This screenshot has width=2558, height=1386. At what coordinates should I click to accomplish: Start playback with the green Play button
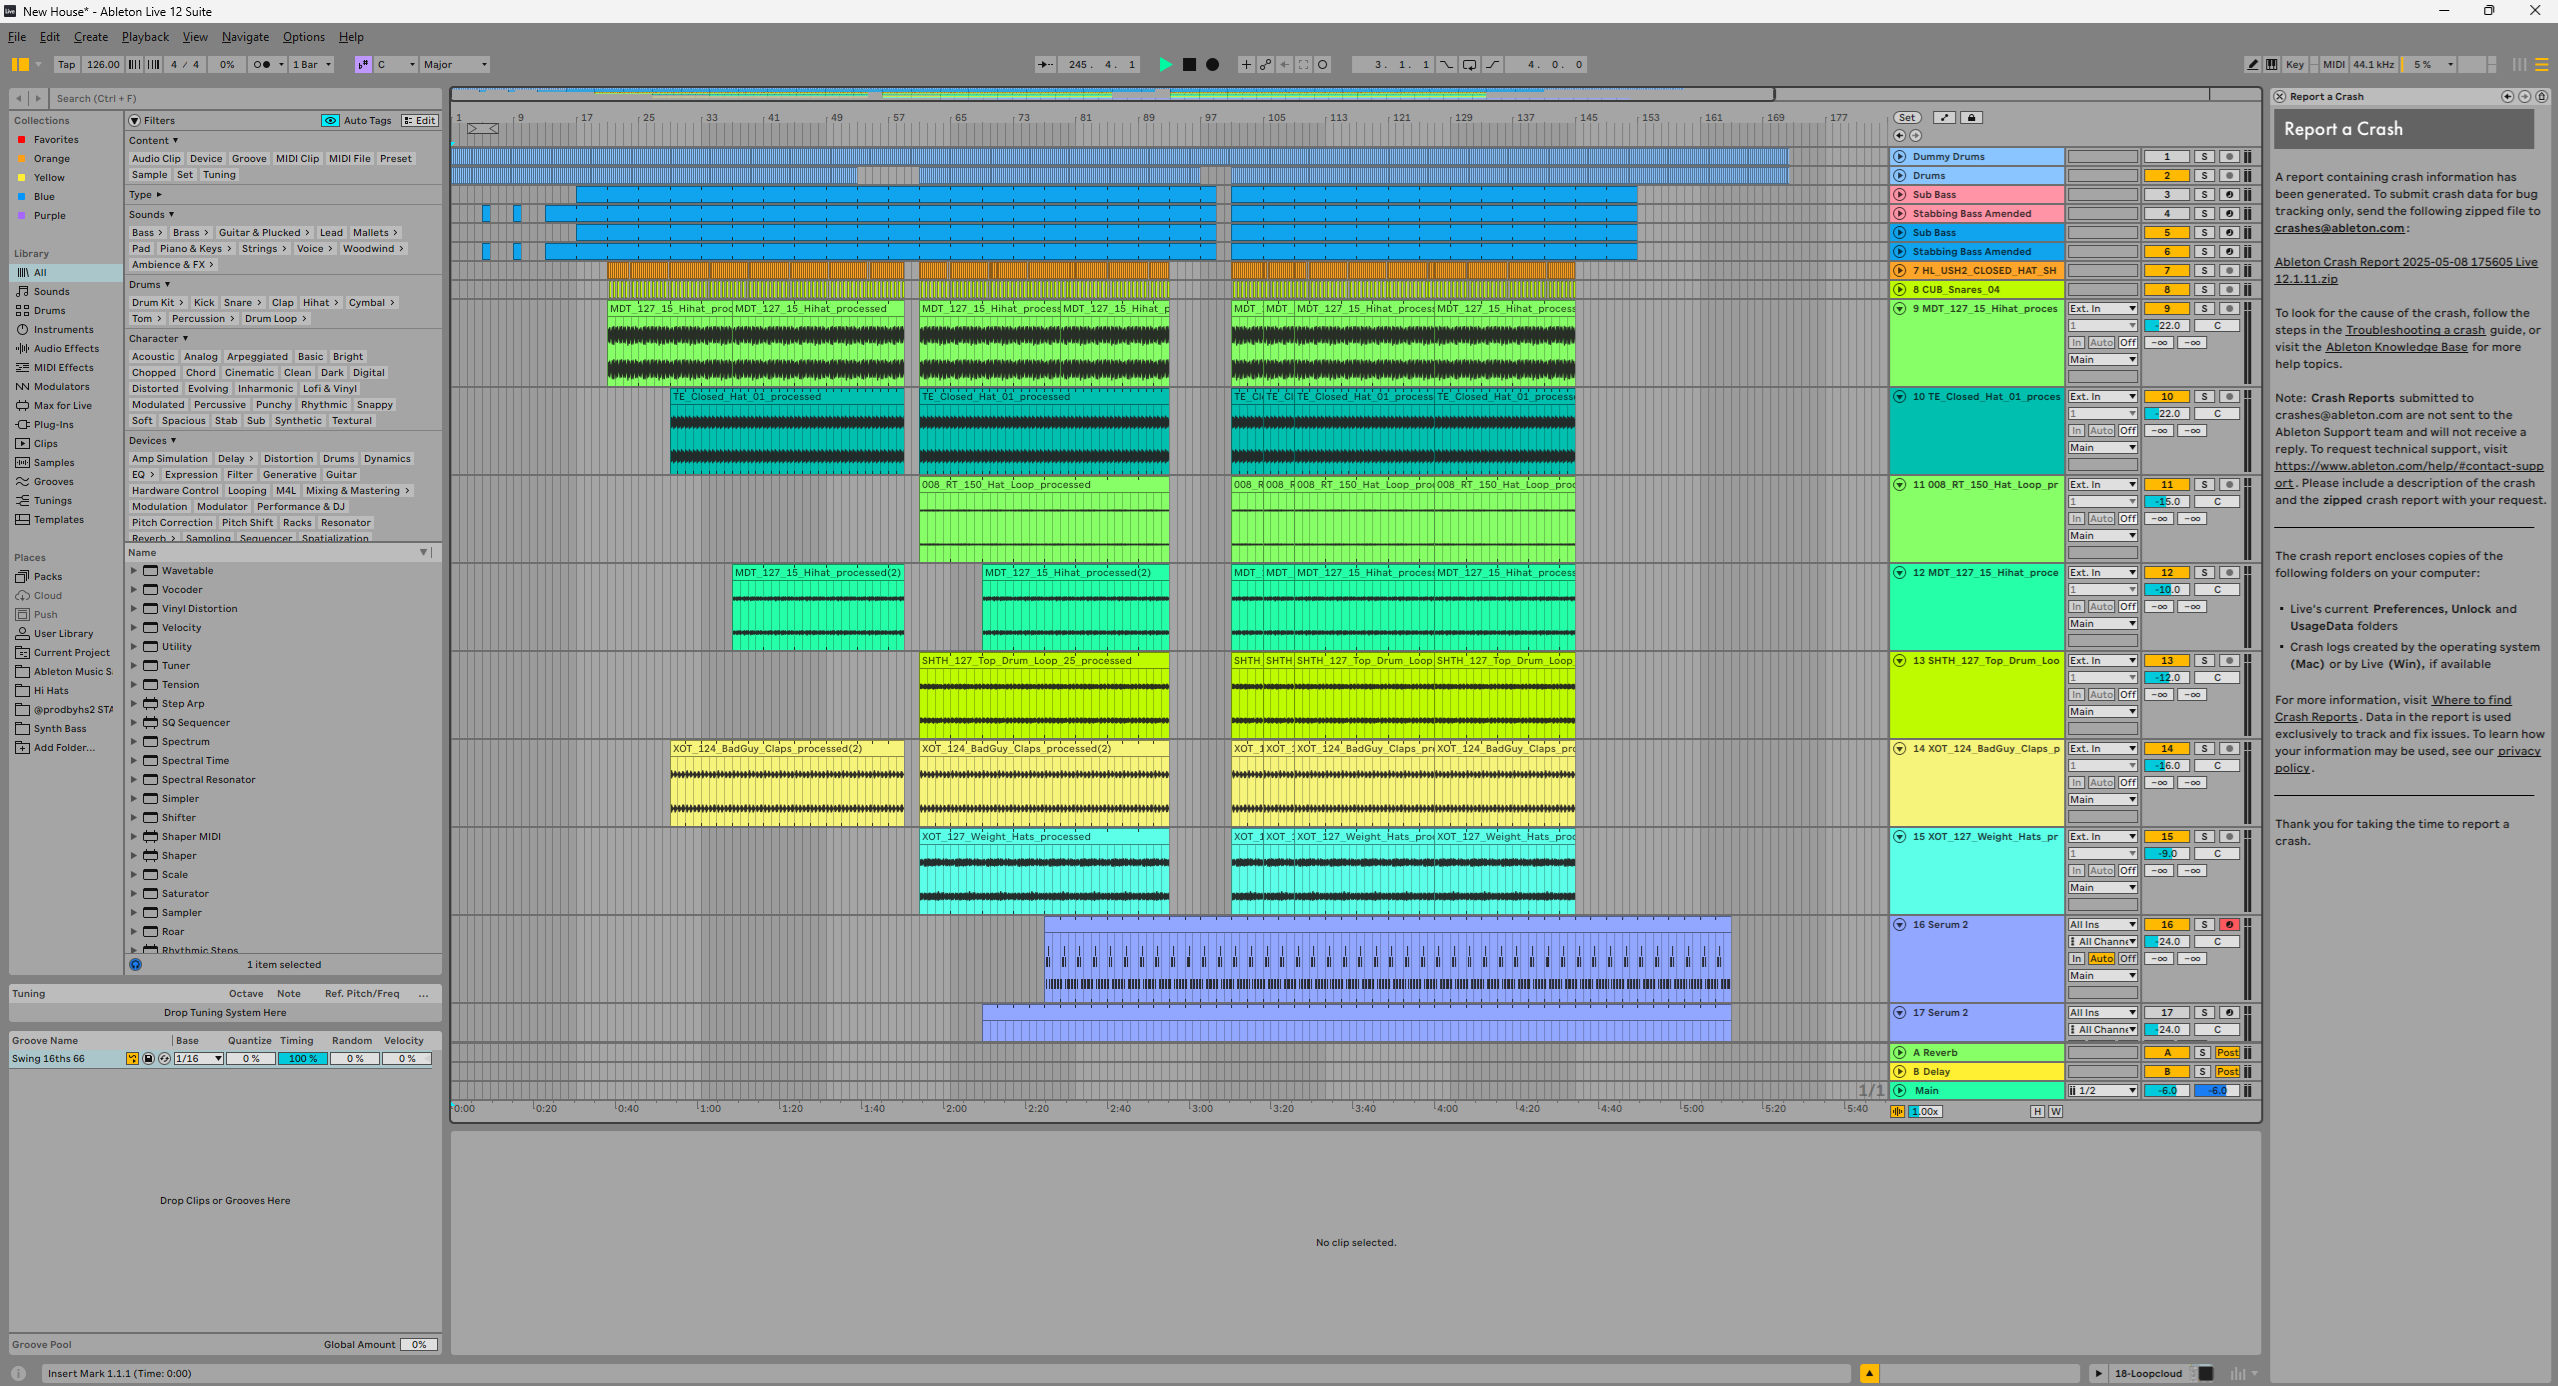[x=1165, y=65]
